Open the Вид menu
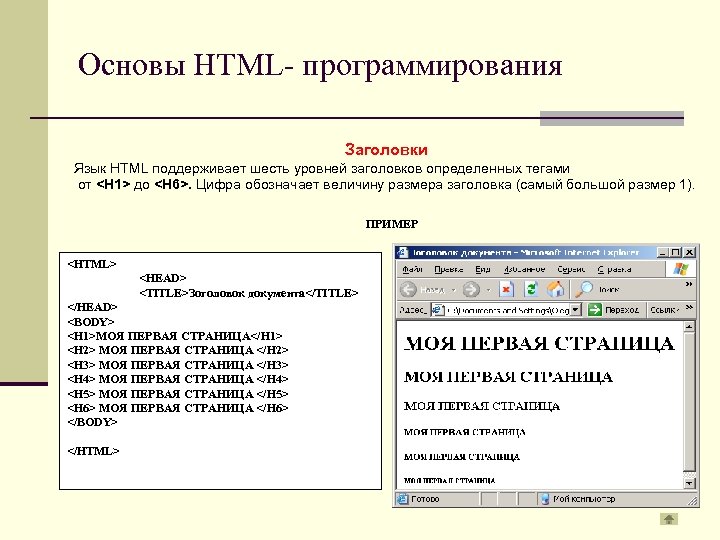This screenshot has width=720, height=540. 483,270
